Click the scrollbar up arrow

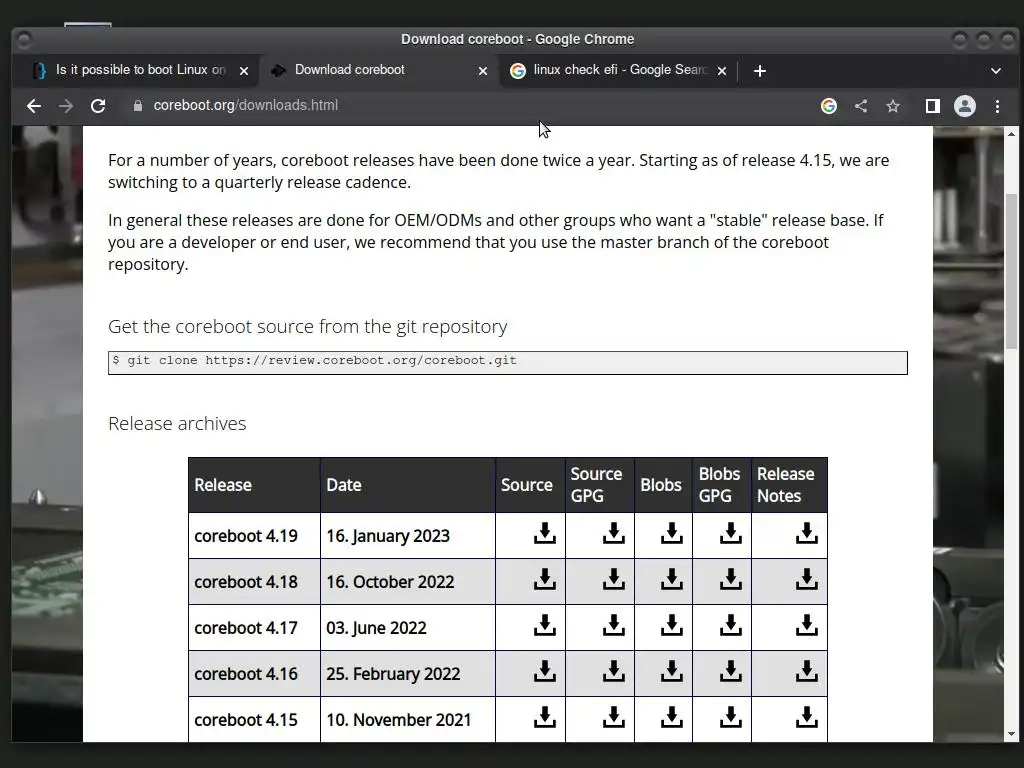coord(1012,134)
